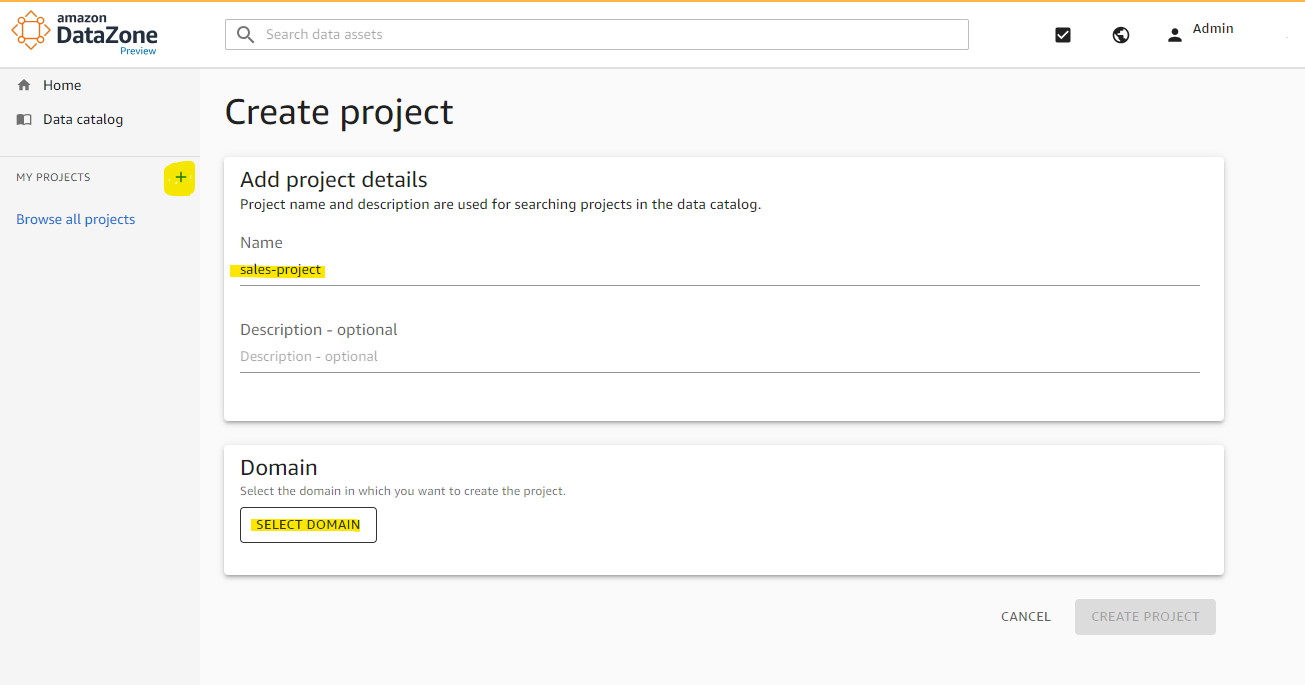Click the Description optional input field

click(x=720, y=357)
